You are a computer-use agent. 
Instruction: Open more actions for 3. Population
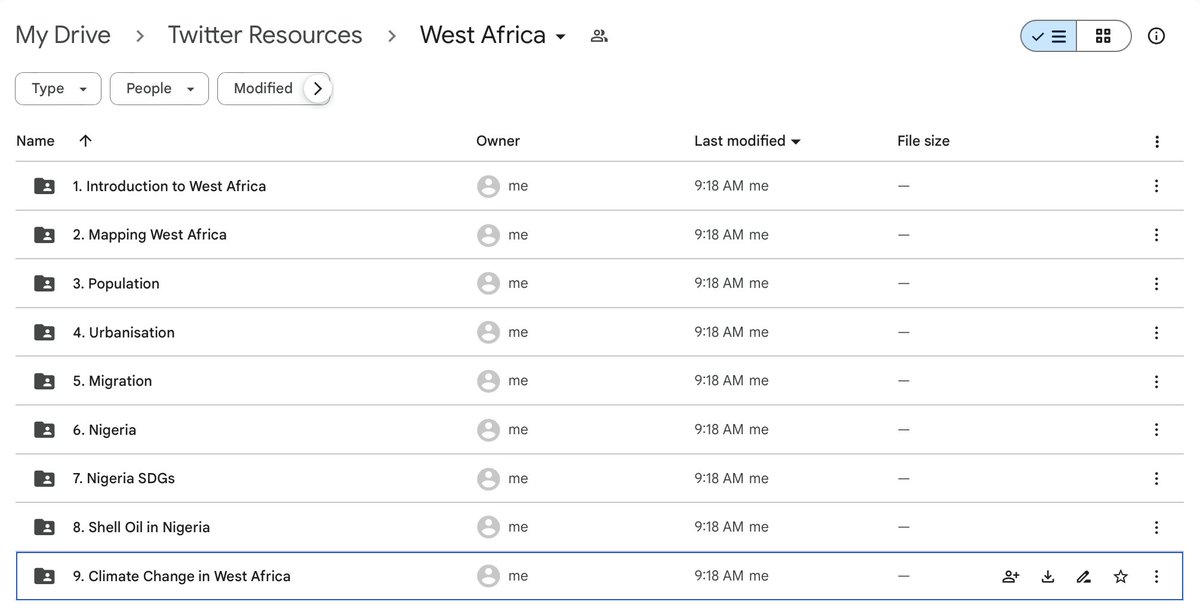(1156, 284)
